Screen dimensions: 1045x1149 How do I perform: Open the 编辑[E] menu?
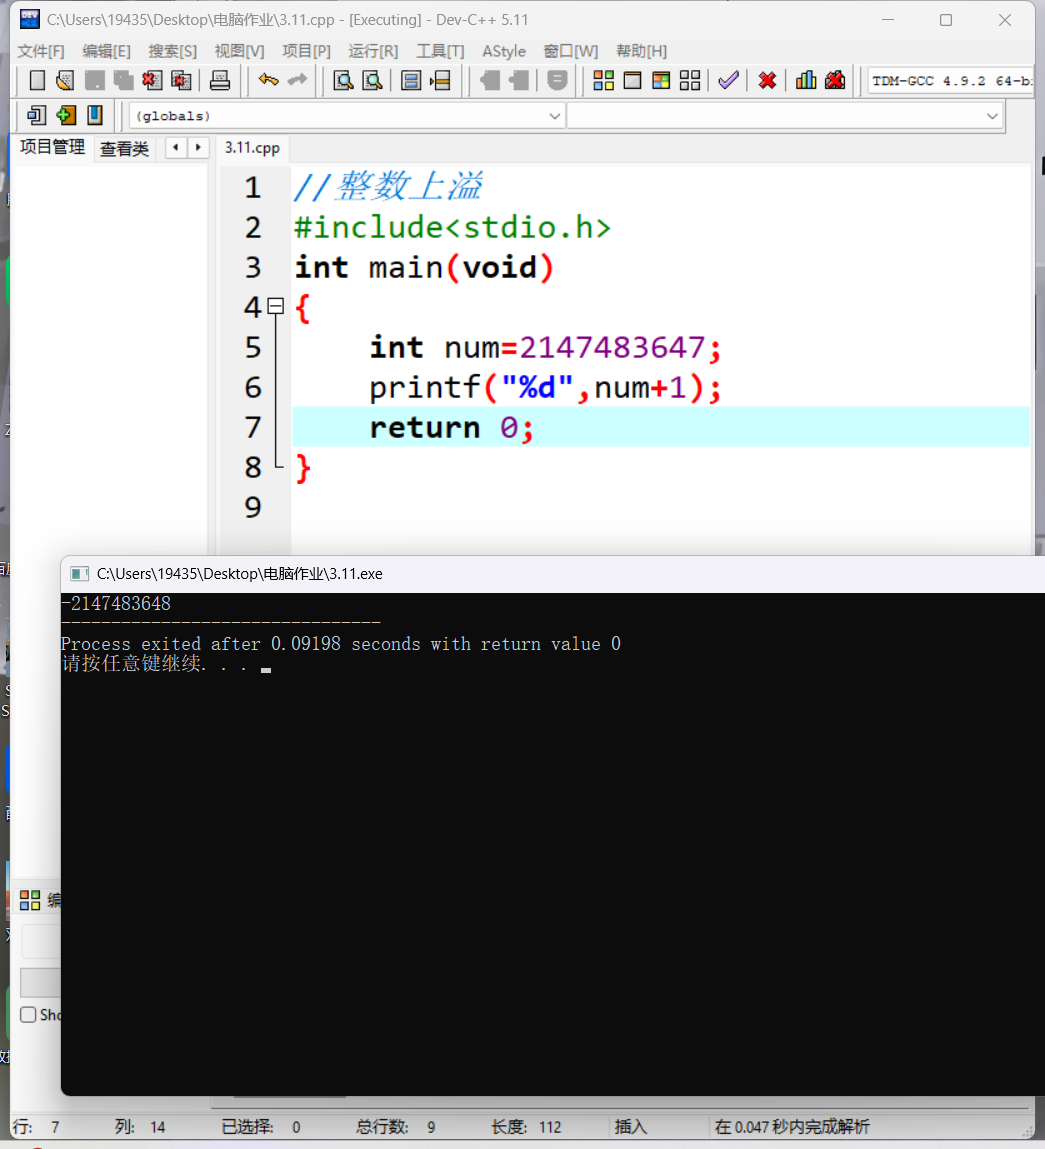pos(106,51)
